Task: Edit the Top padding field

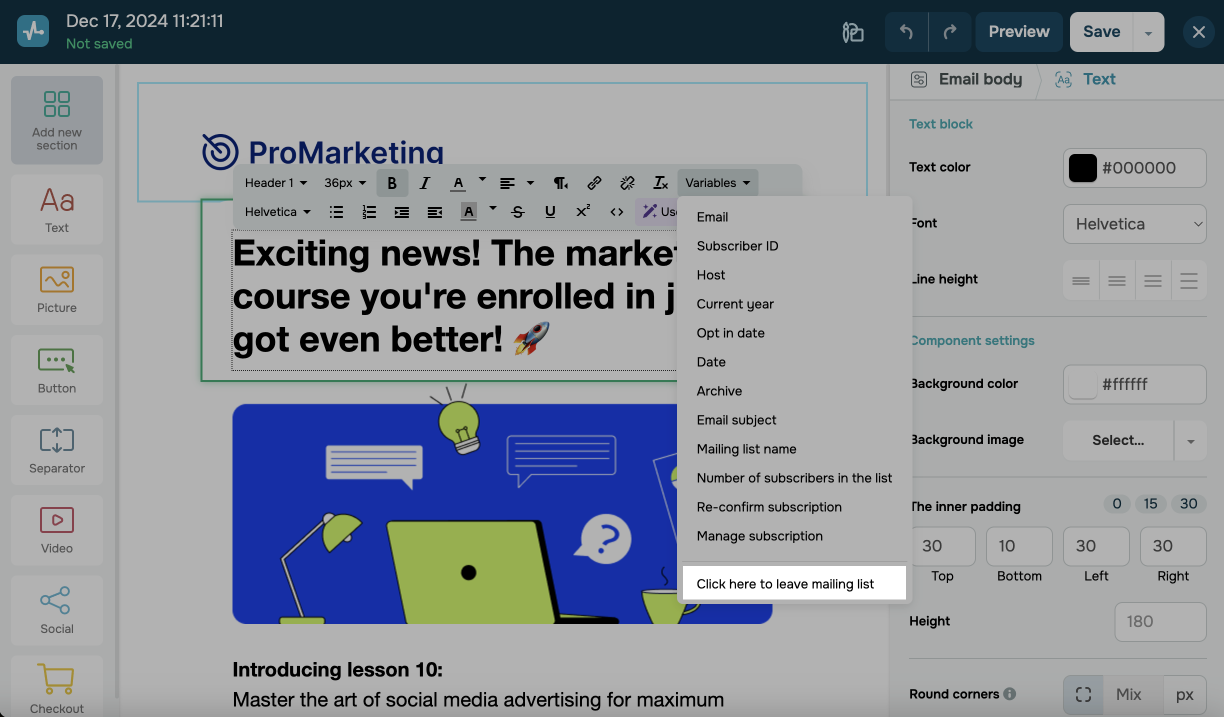Action: pos(943,546)
